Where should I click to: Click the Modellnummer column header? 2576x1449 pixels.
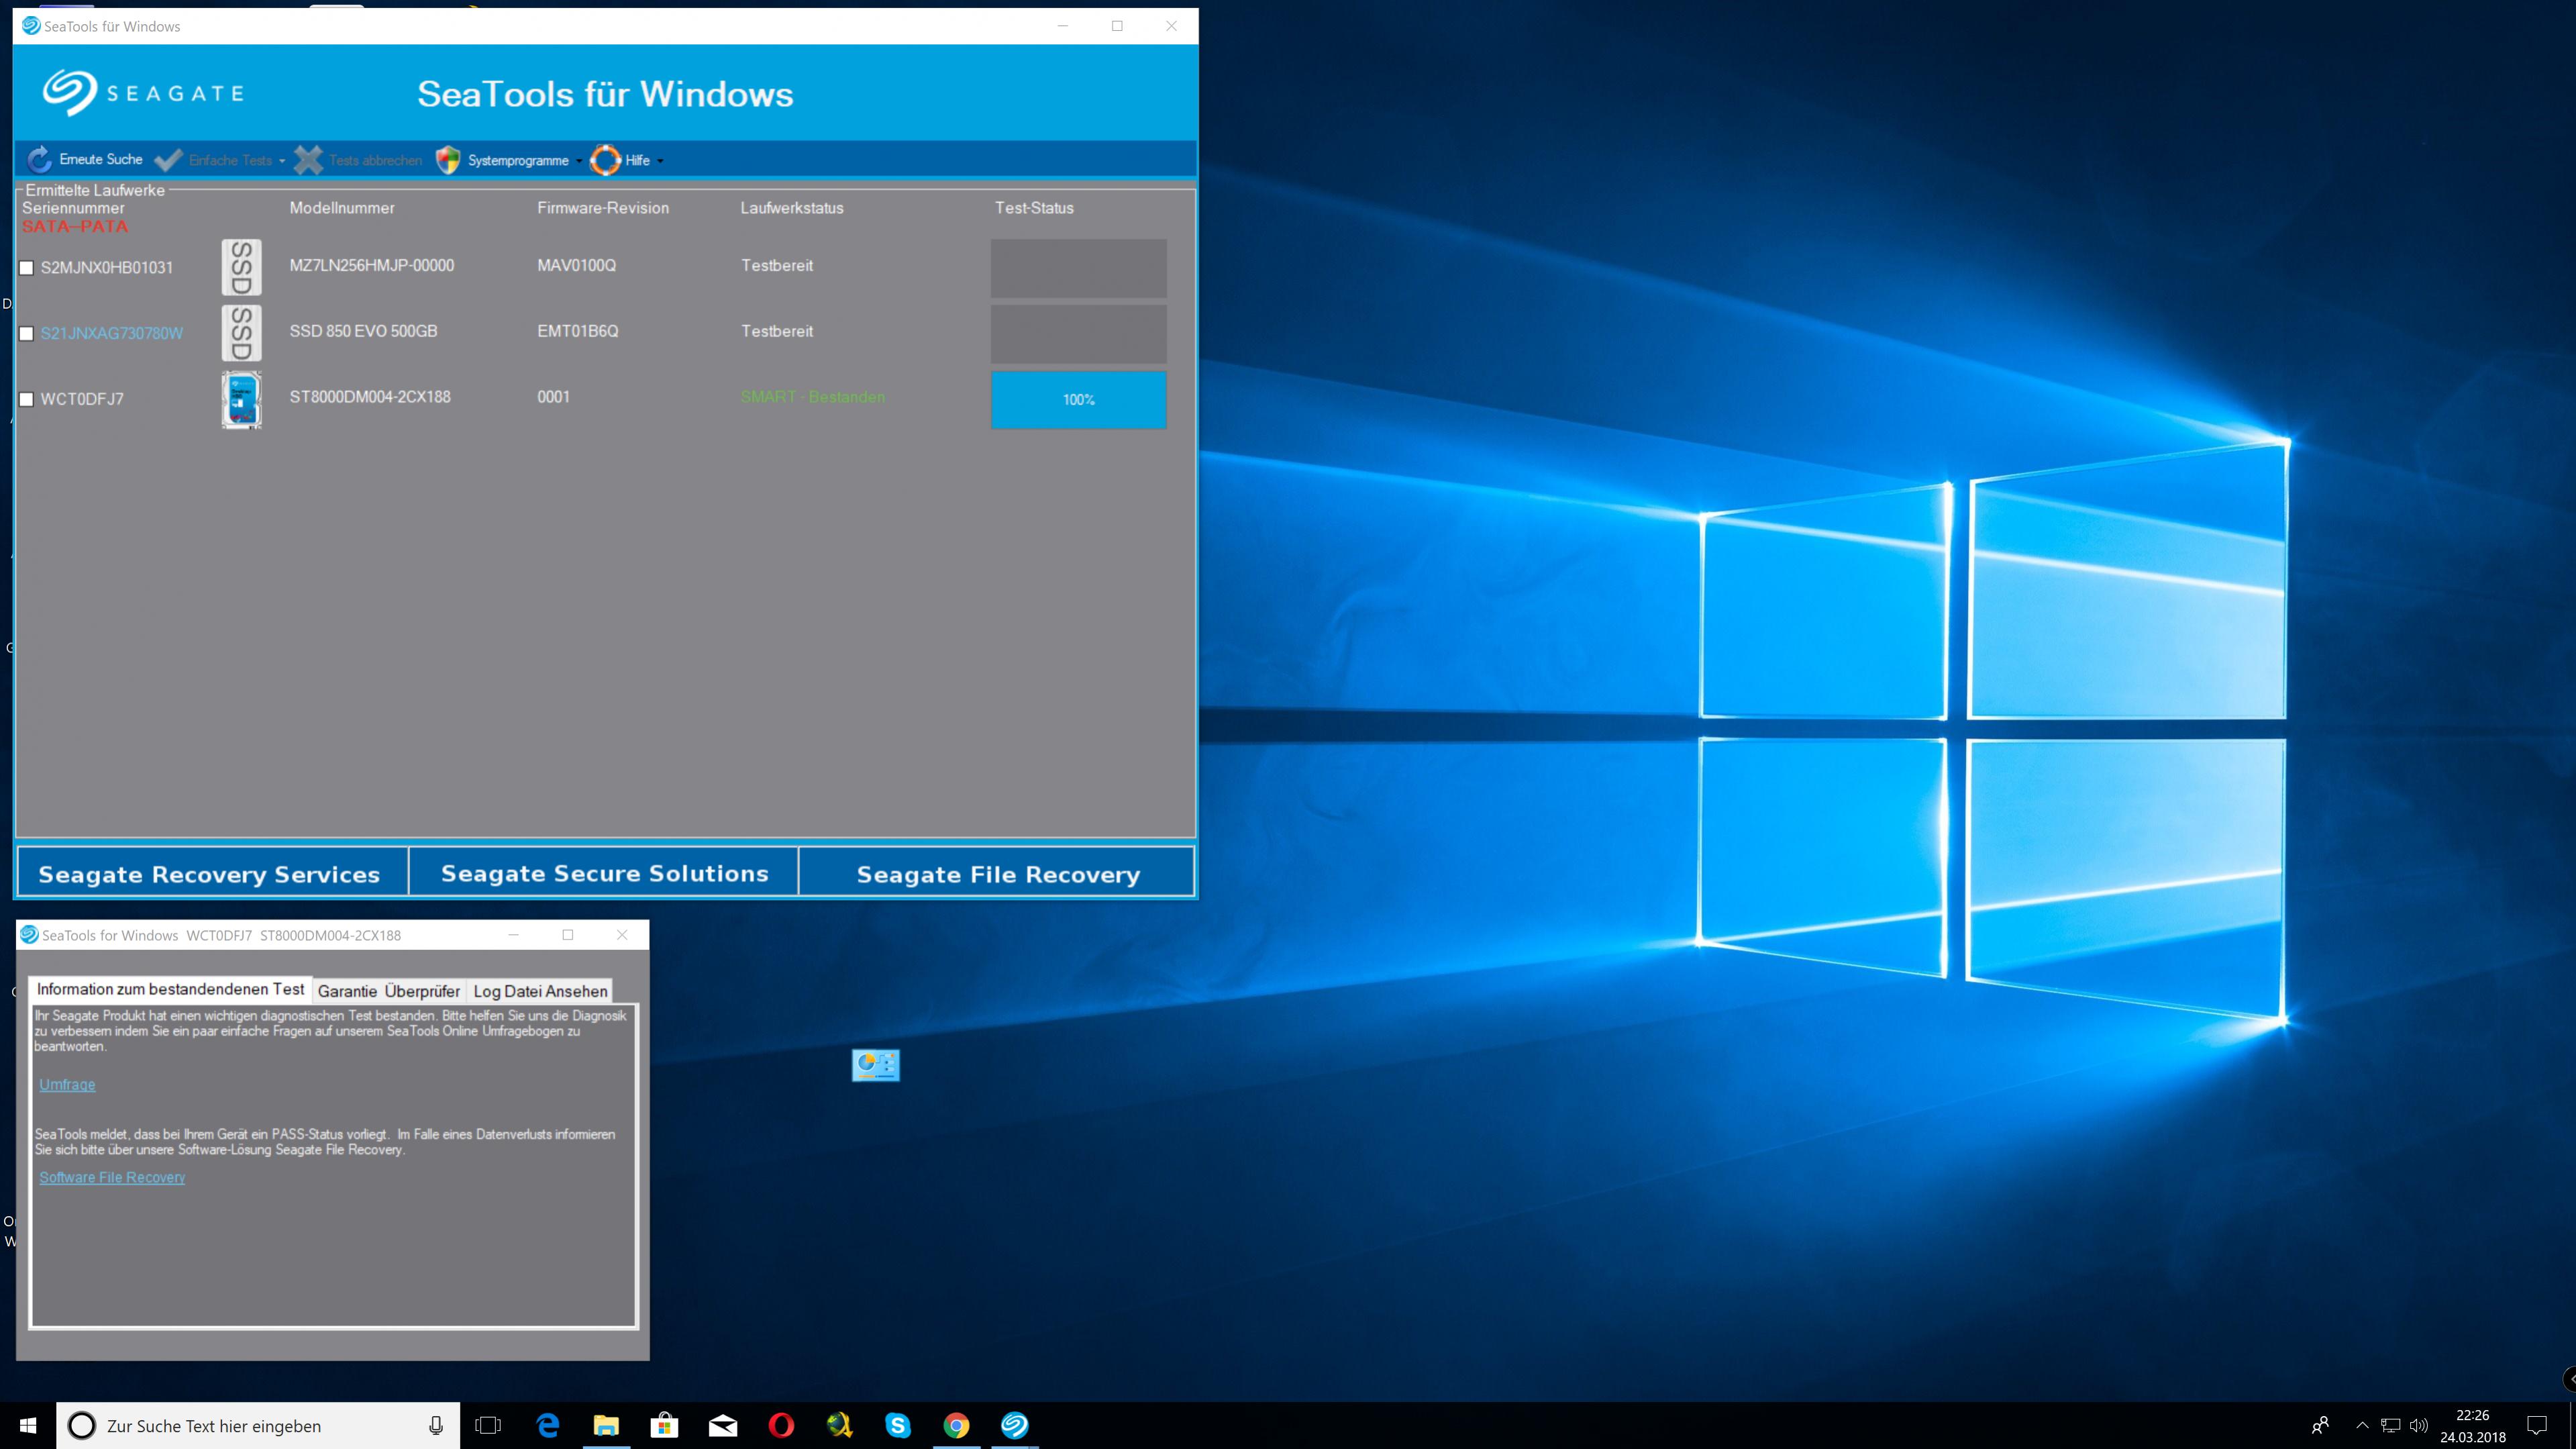(342, 208)
